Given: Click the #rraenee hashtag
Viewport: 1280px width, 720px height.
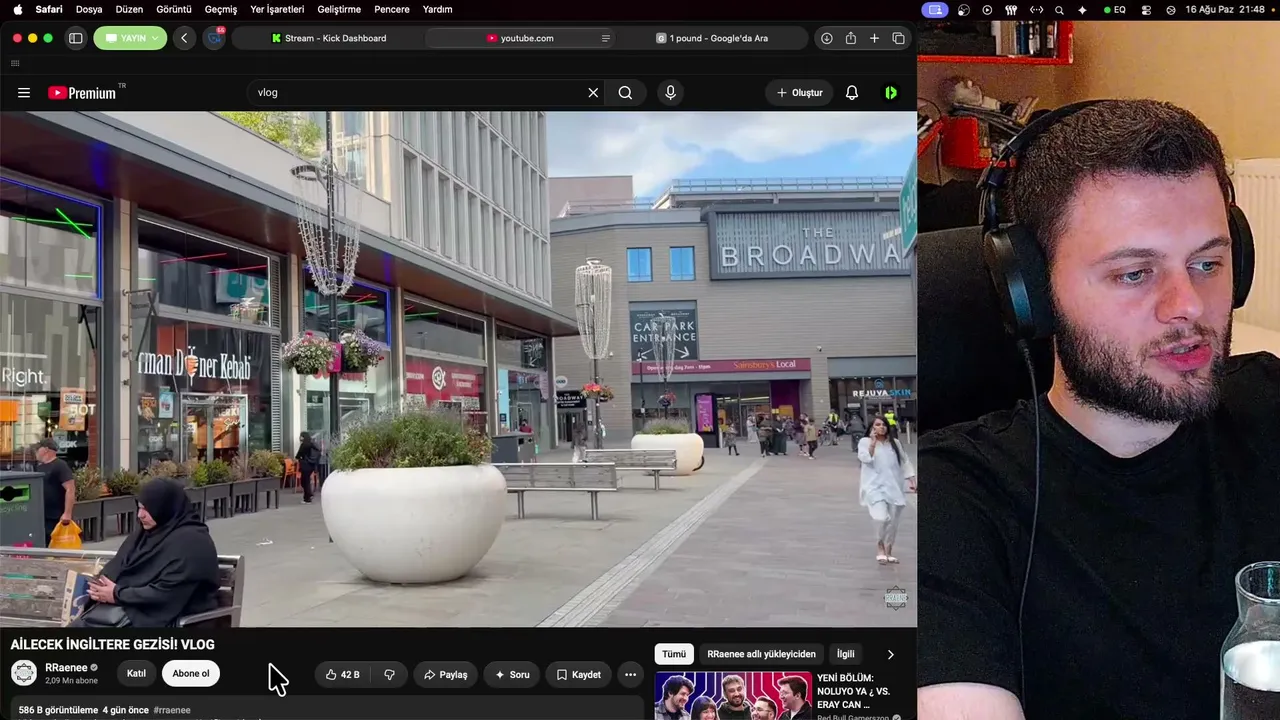Looking at the screenshot, I should [x=172, y=710].
